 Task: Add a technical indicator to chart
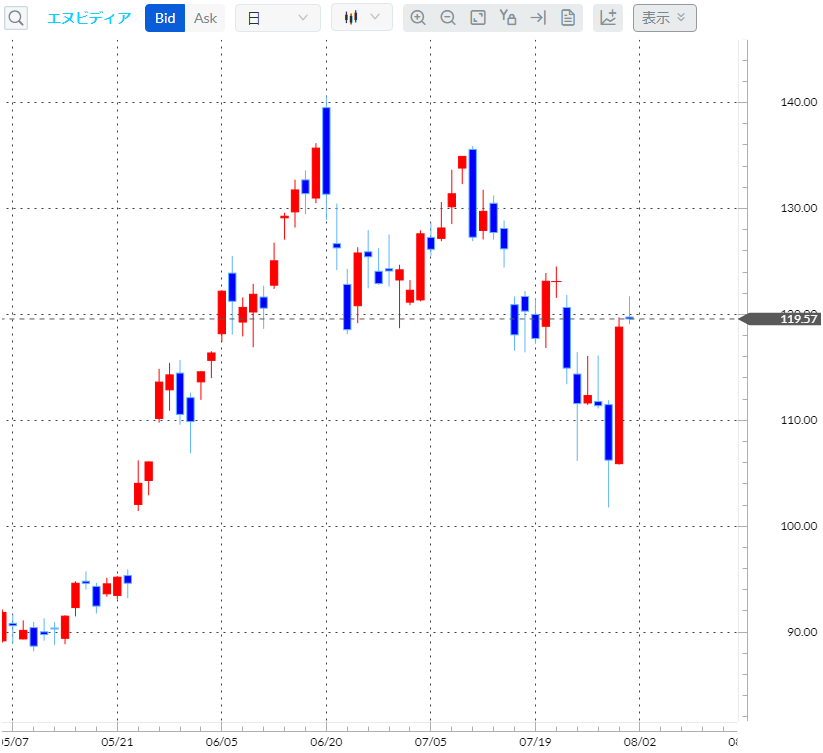608,18
